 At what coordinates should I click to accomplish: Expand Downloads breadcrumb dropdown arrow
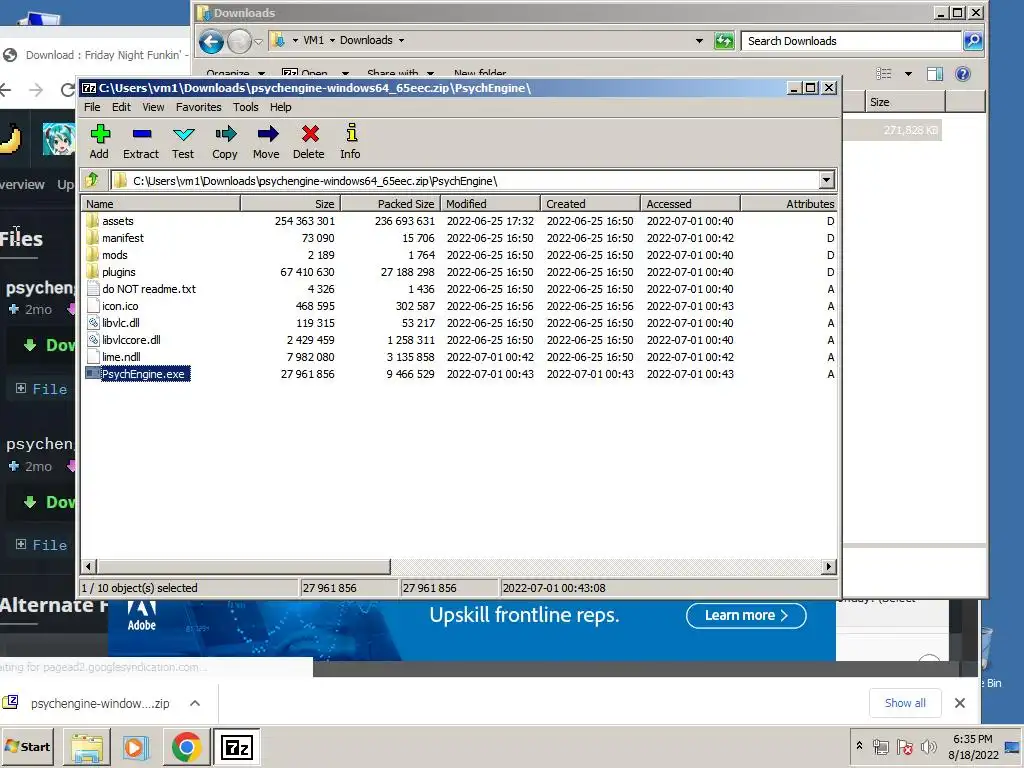coord(401,40)
